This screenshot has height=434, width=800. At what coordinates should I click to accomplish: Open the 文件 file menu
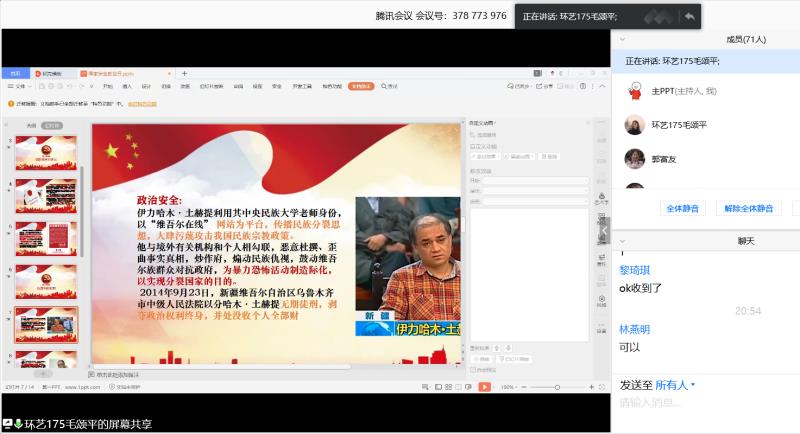click(18, 87)
